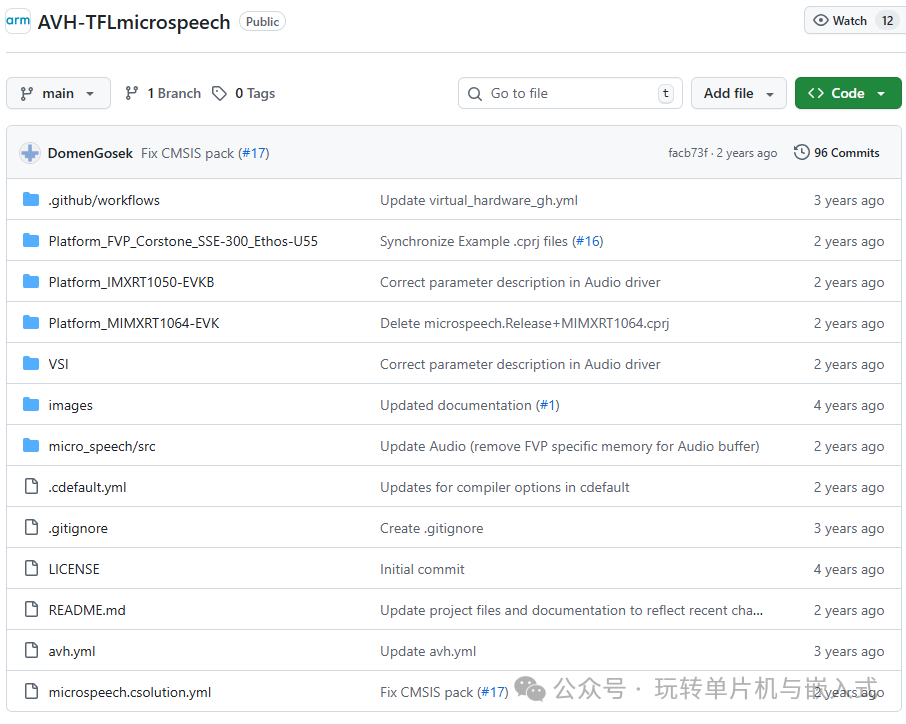This screenshot has height=724, width=906.
Task: Open the VSI folder
Action: (x=58, y=365)
